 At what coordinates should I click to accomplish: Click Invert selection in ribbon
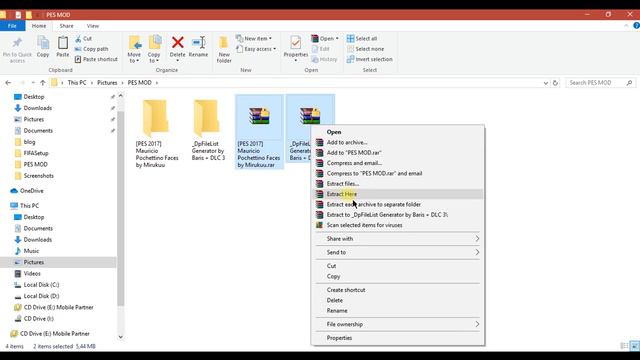click(370, 59)
